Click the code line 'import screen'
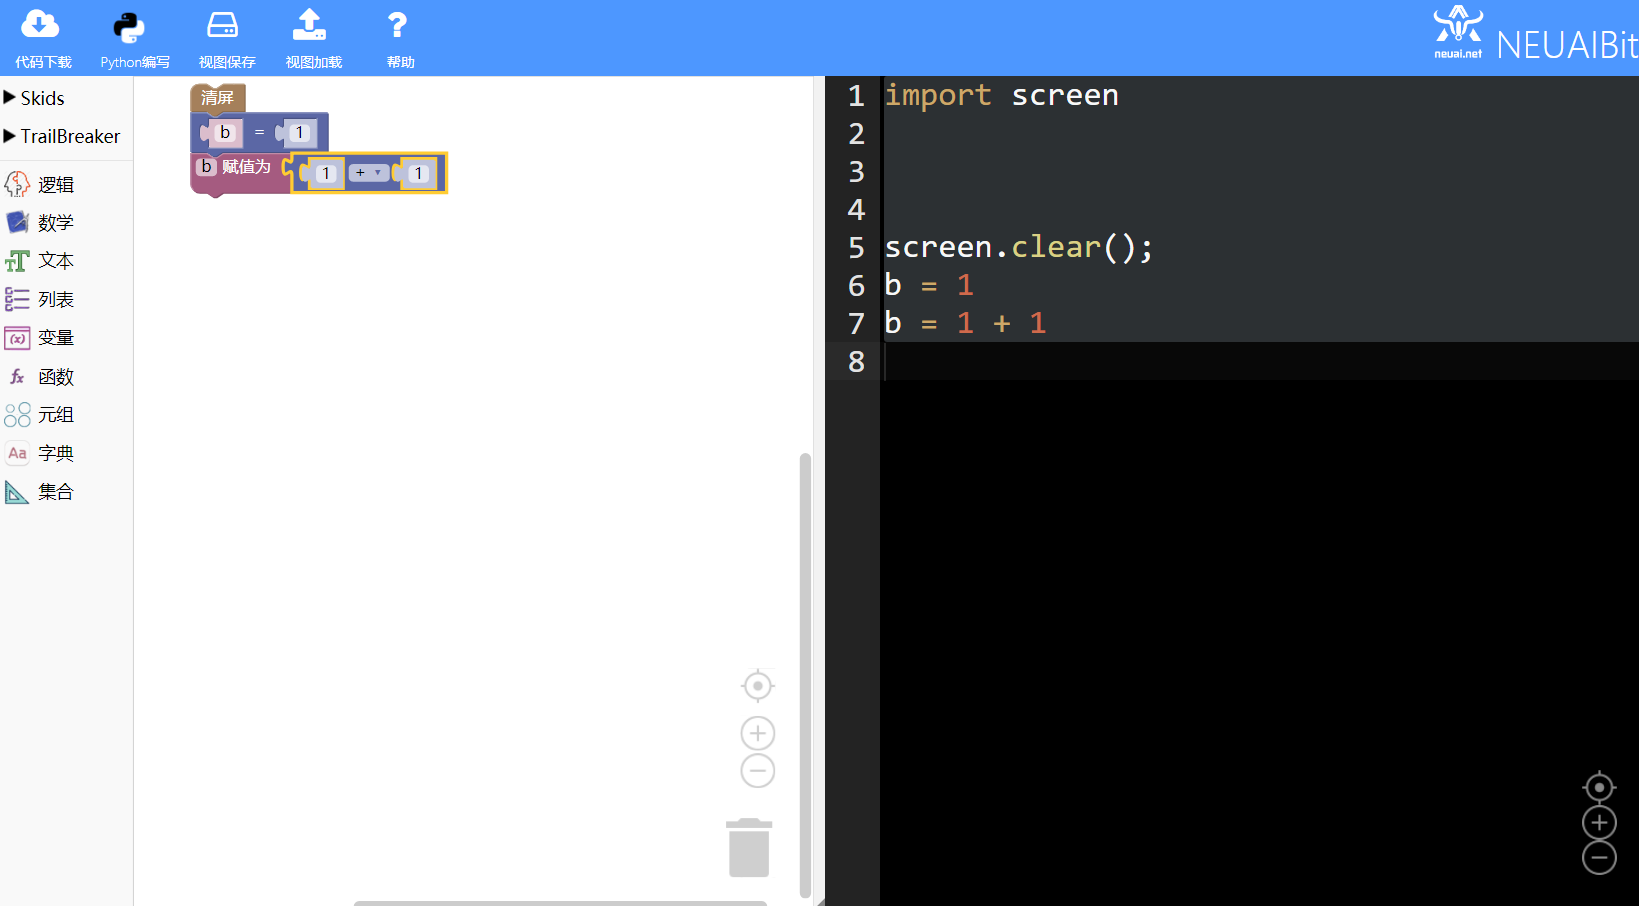This screenshot has width=1639, height=906. click(x=1002, y=95)
